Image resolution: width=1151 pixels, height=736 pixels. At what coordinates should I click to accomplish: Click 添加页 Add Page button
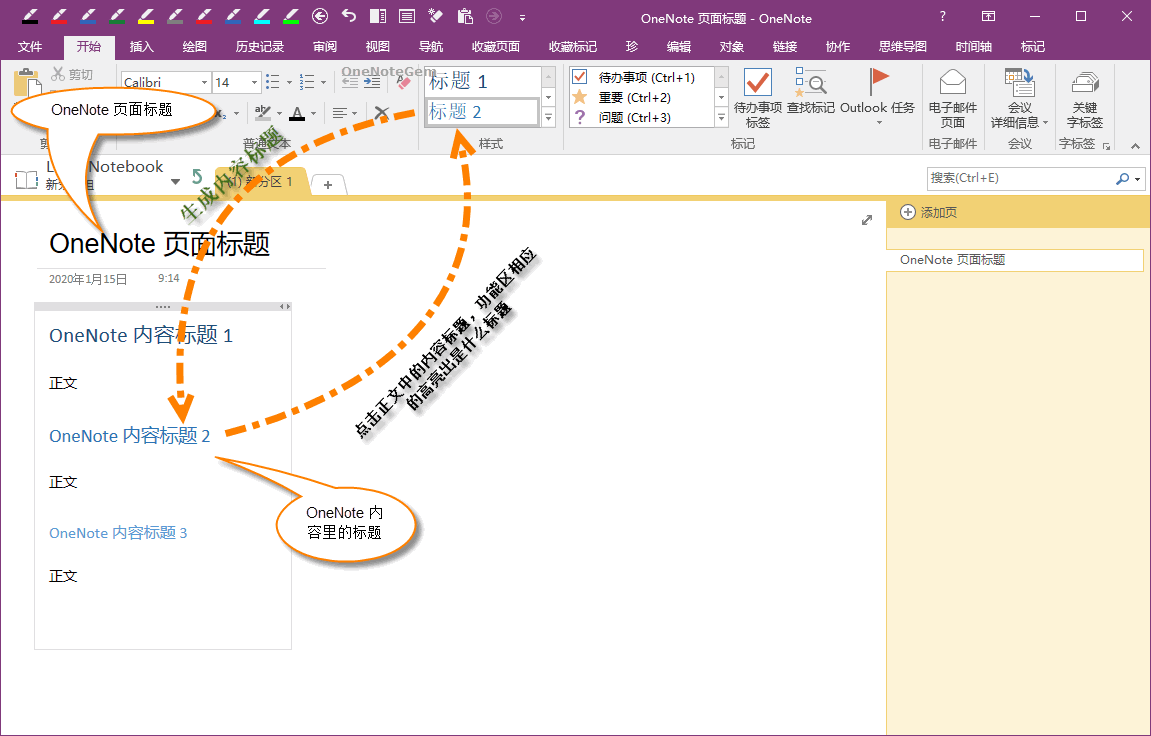[929, 212]
